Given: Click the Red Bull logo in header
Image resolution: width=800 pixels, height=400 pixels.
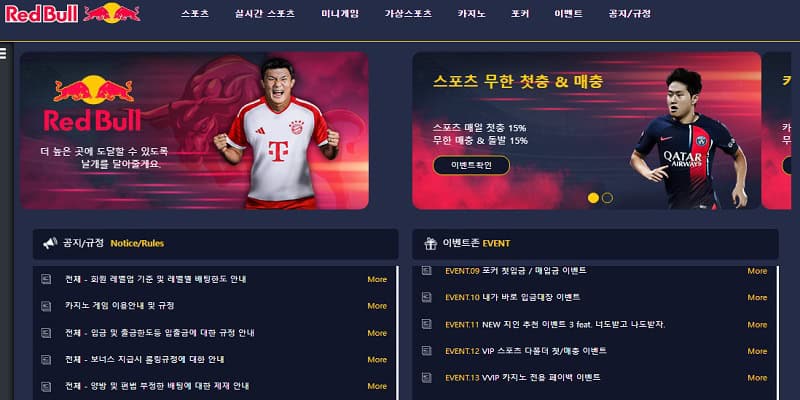Looking at the screenshot, I should coord(72,13).
